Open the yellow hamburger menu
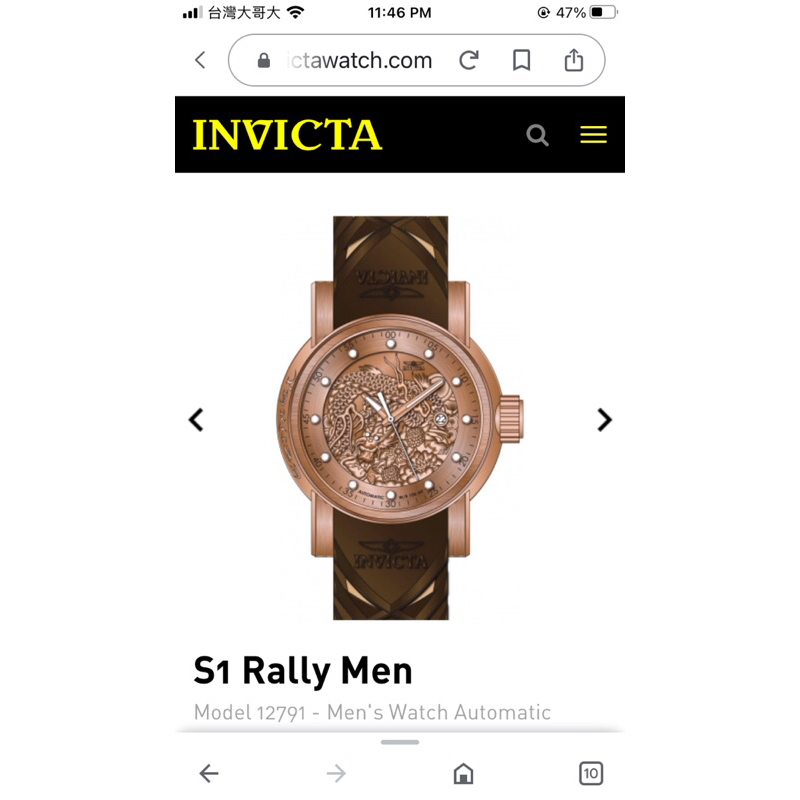This screenshot has width=800, height=800. tap(593, 135)
